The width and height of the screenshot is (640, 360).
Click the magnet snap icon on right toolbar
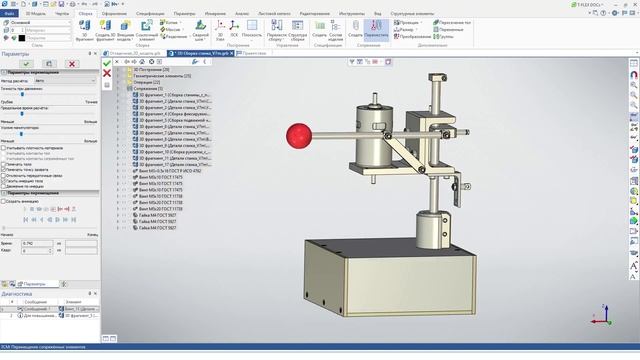pyautogui.click(x=633, y=75)
